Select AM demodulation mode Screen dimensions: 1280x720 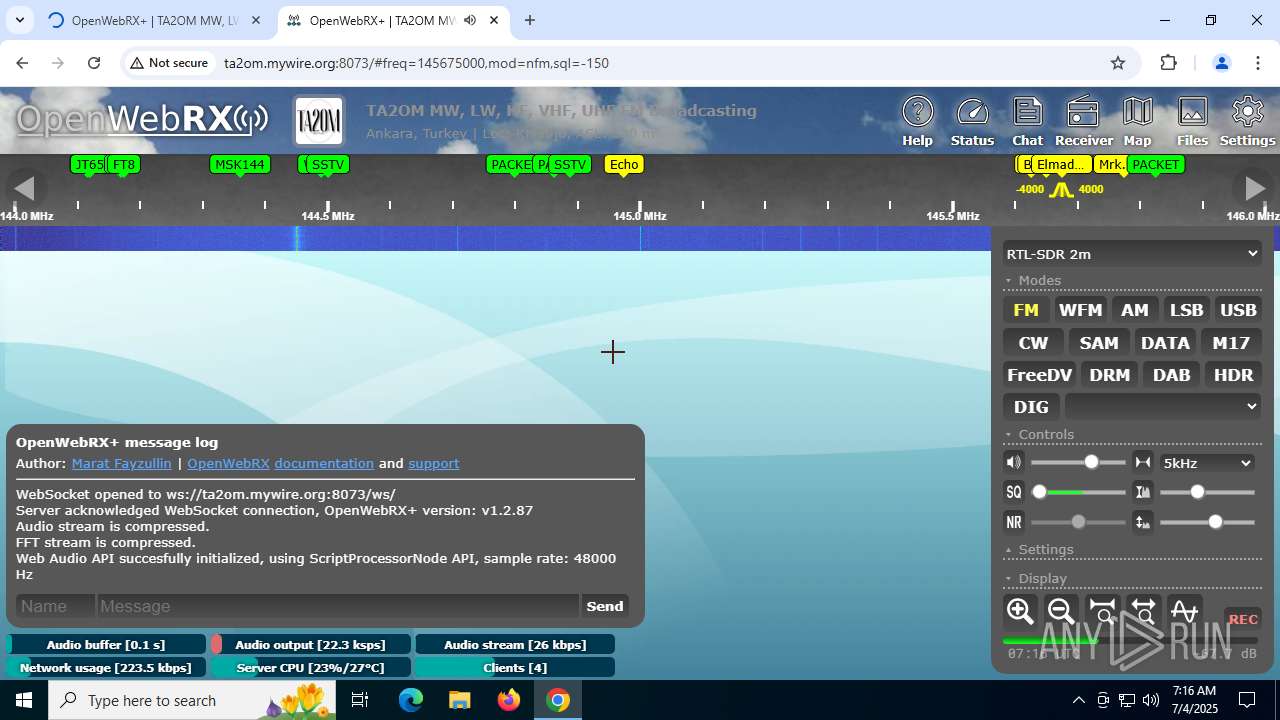click(1135, 310)
